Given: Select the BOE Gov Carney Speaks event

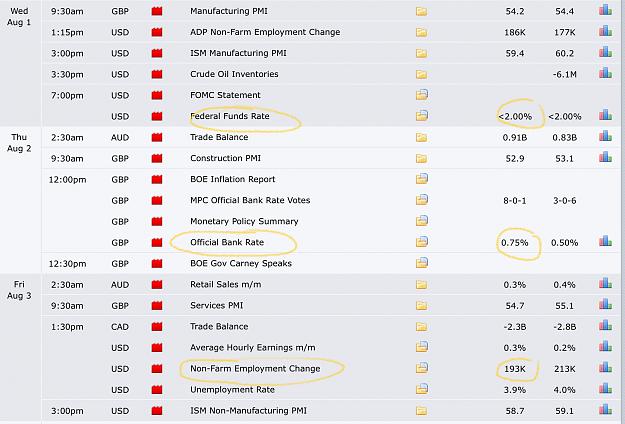Looking at the screenshot, I should (241, 263).
